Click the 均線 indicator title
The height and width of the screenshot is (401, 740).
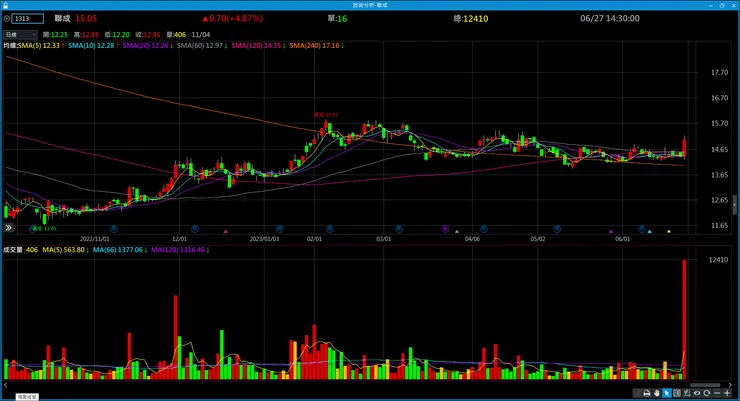(10, 46)
